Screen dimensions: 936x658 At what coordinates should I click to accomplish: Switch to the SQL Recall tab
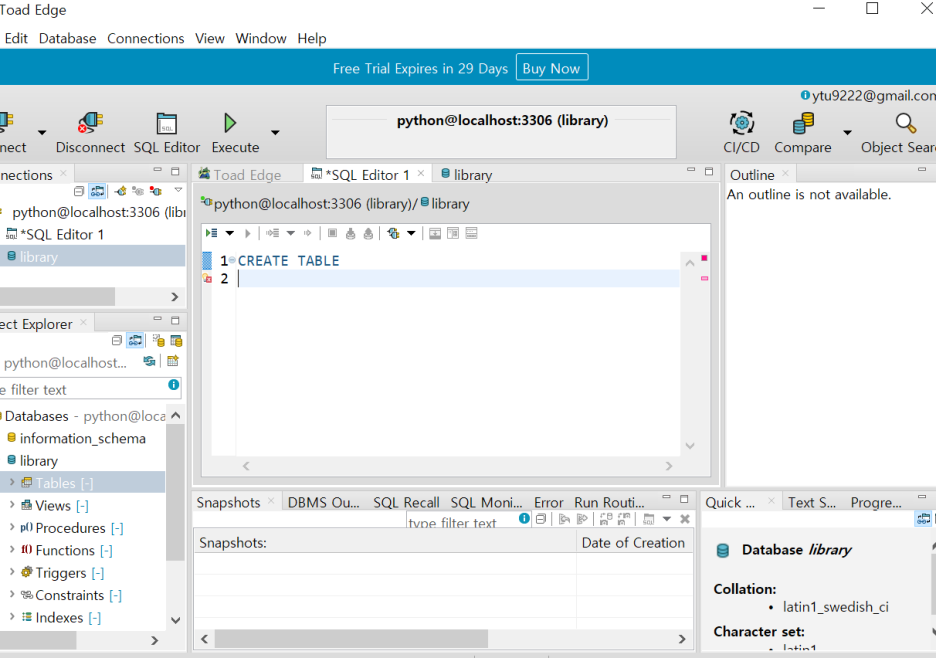pos(406,503)
